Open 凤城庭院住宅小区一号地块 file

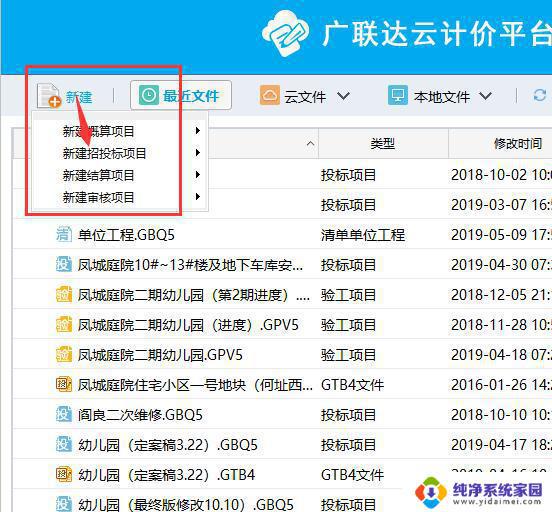(195, 385)
